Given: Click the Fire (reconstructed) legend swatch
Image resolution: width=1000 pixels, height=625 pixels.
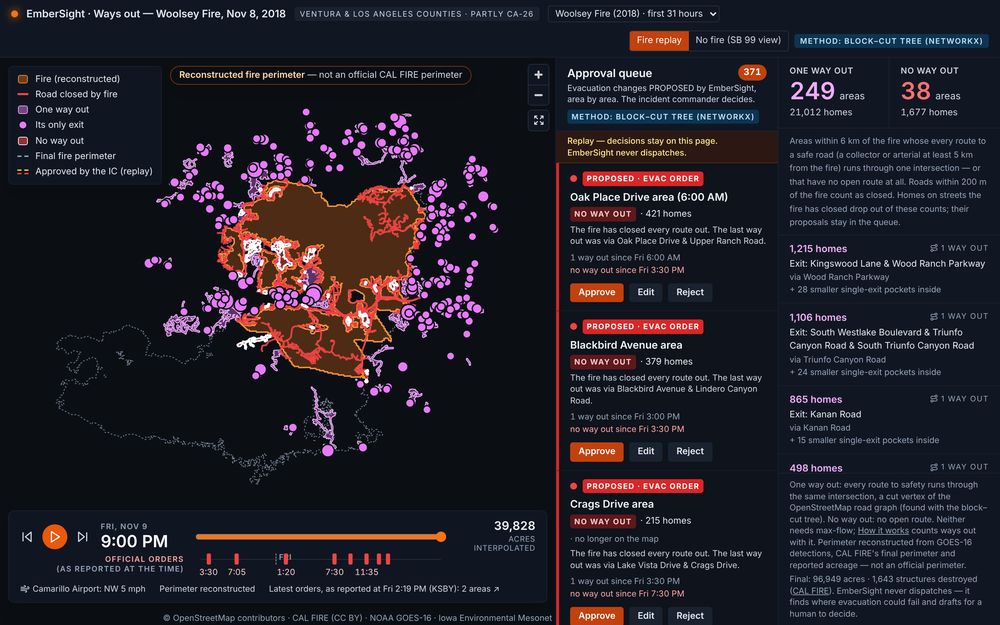Looking at the screenshot, I should coord(23,79).
